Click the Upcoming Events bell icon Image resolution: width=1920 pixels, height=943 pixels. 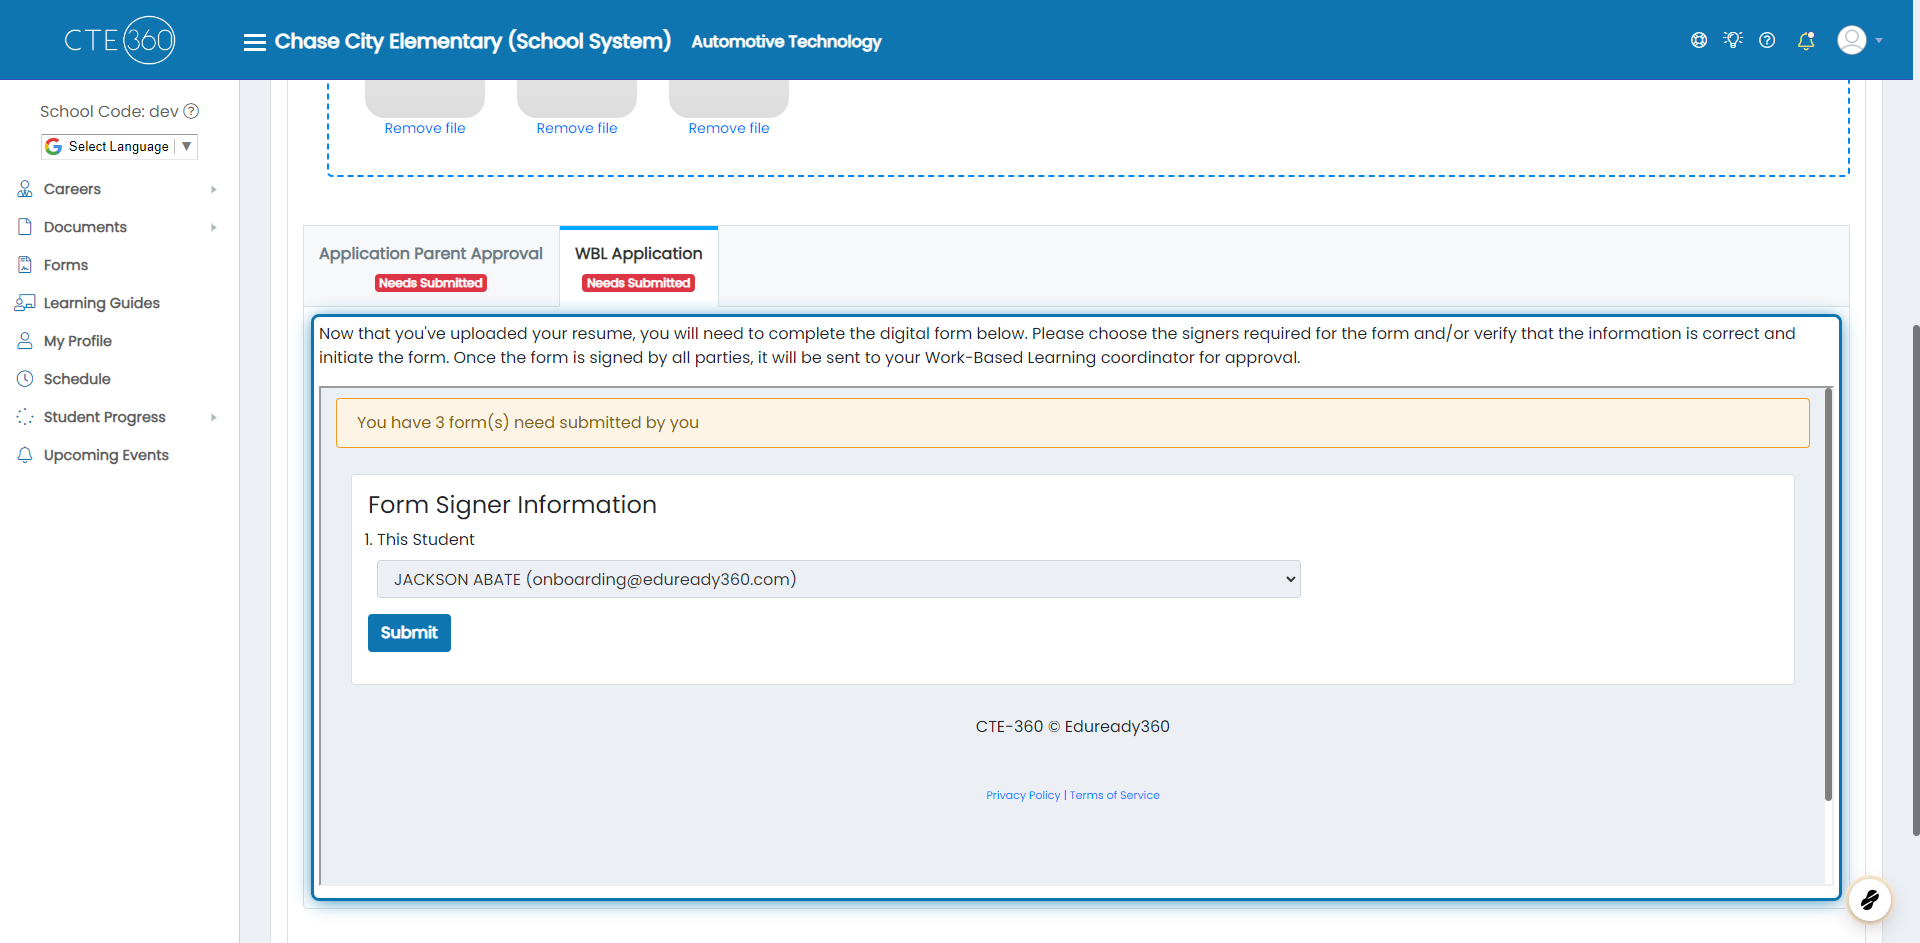tap(25, 455)
